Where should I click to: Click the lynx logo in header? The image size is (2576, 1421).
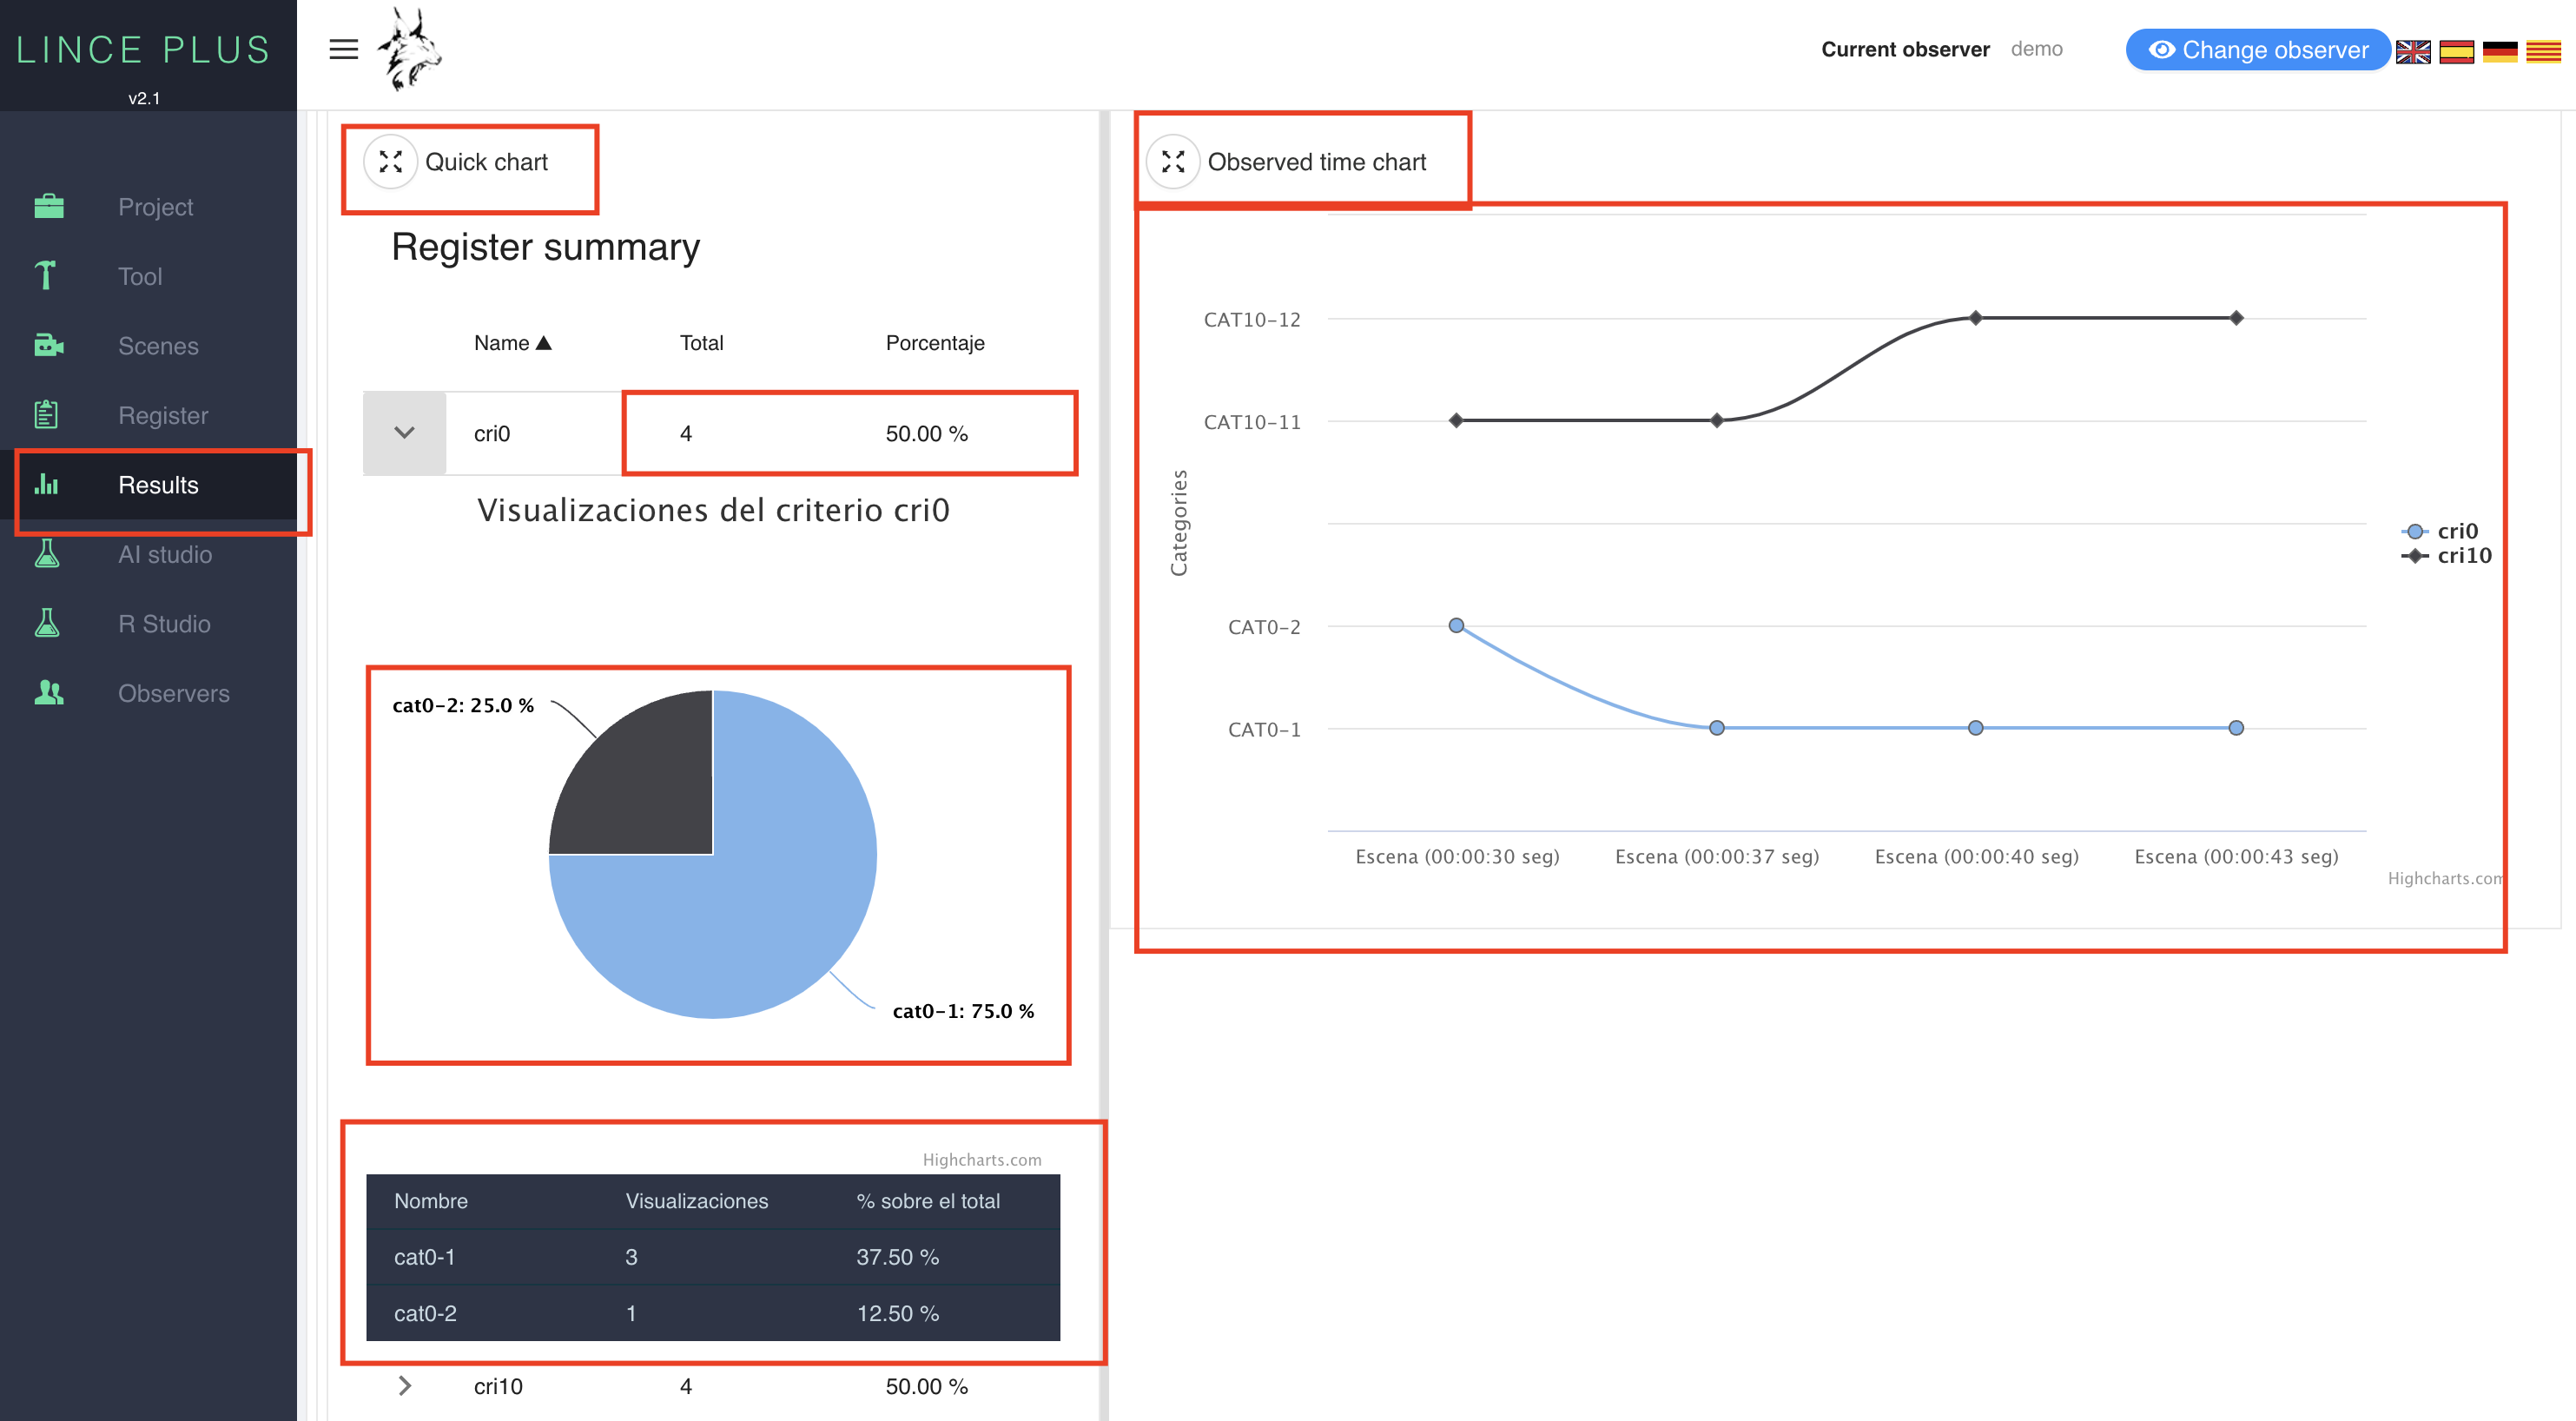coord(408,49)
